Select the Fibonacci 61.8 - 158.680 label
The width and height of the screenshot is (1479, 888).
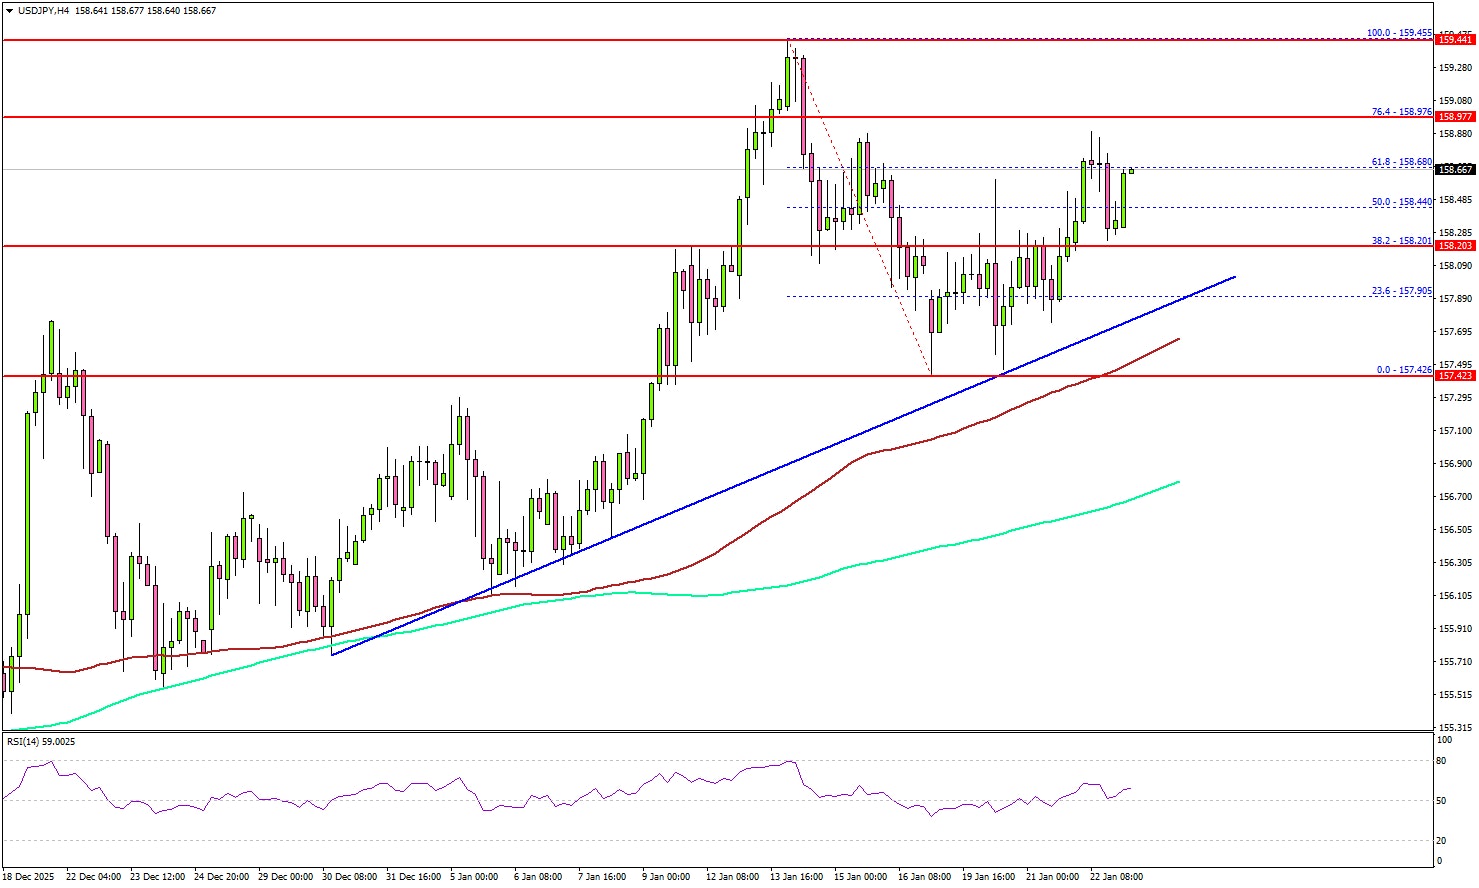tap(1401, 162)
